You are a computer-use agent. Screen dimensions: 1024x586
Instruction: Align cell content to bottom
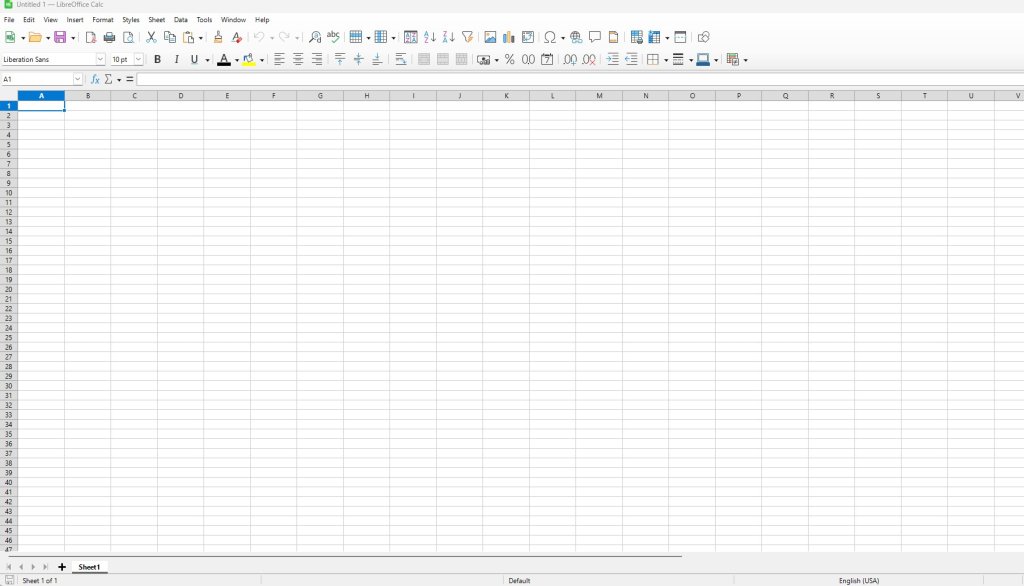click(x=377, y=59)
